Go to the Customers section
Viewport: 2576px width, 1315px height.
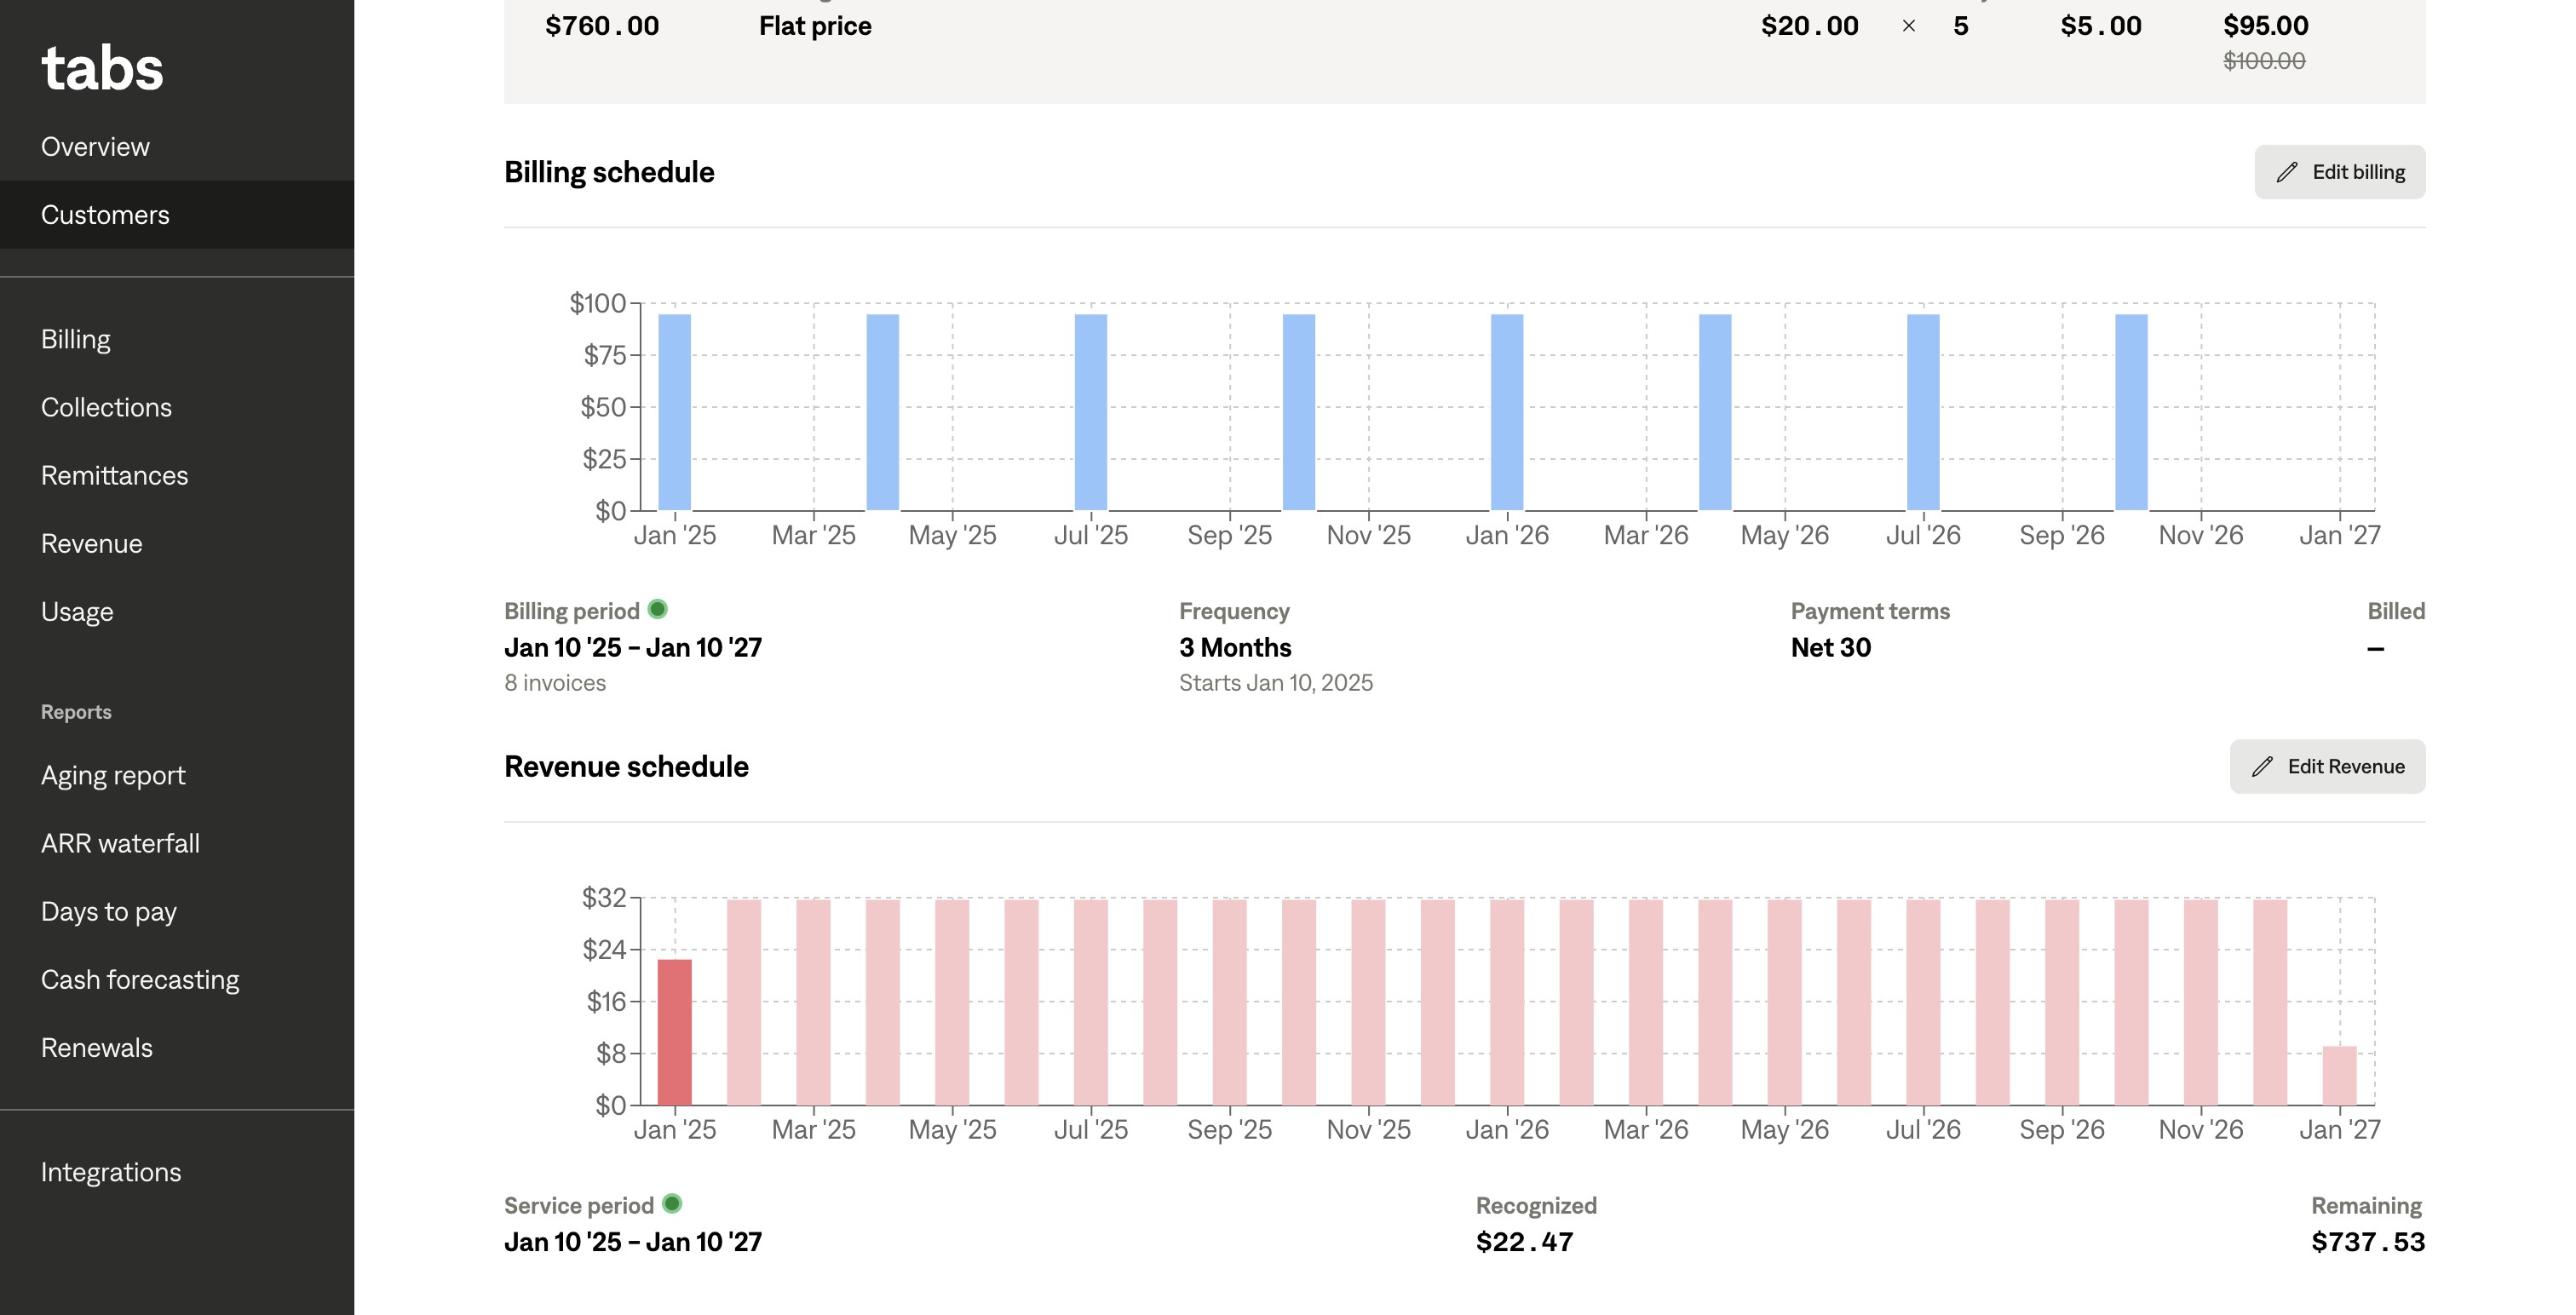coord(105,215)
